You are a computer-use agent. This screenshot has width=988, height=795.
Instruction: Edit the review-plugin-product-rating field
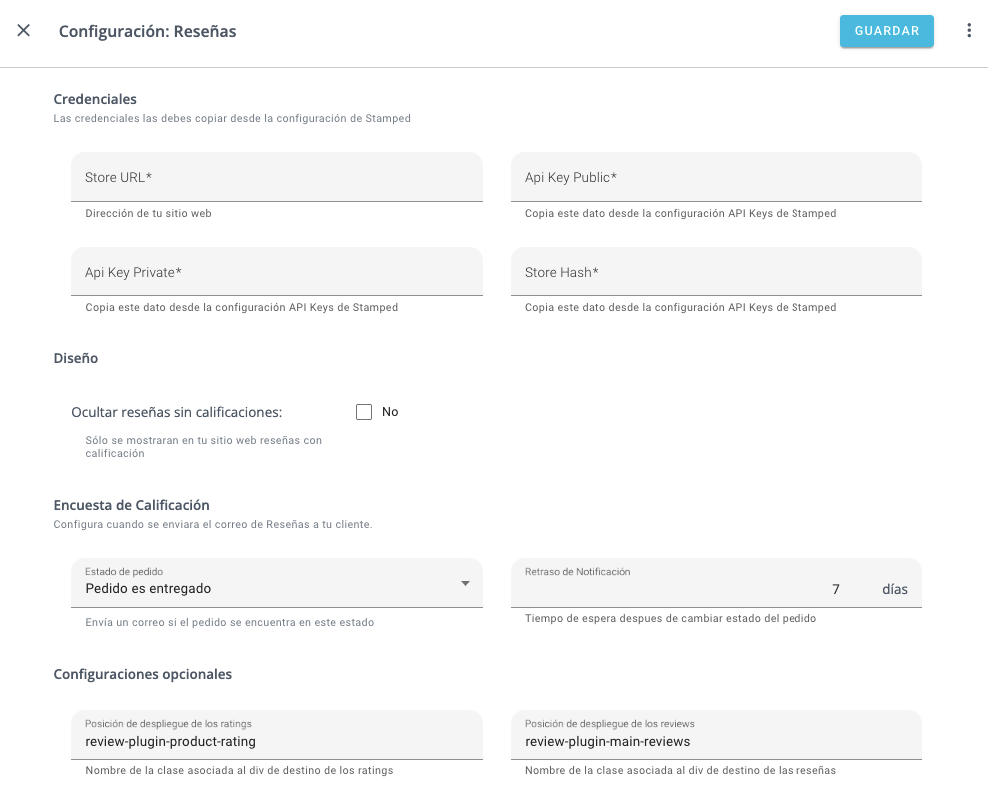pos(277,735)
